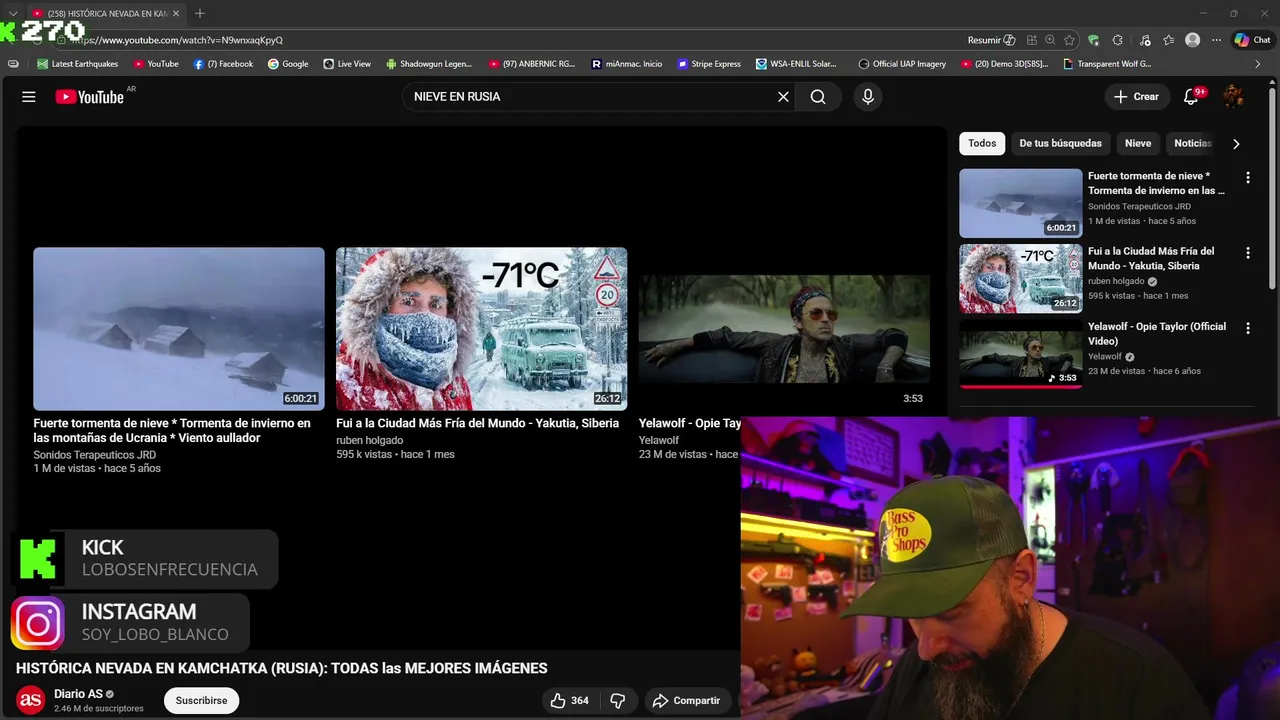1280x720 pixels.
Task: Click the Crear button
Action: point(1136,97)
